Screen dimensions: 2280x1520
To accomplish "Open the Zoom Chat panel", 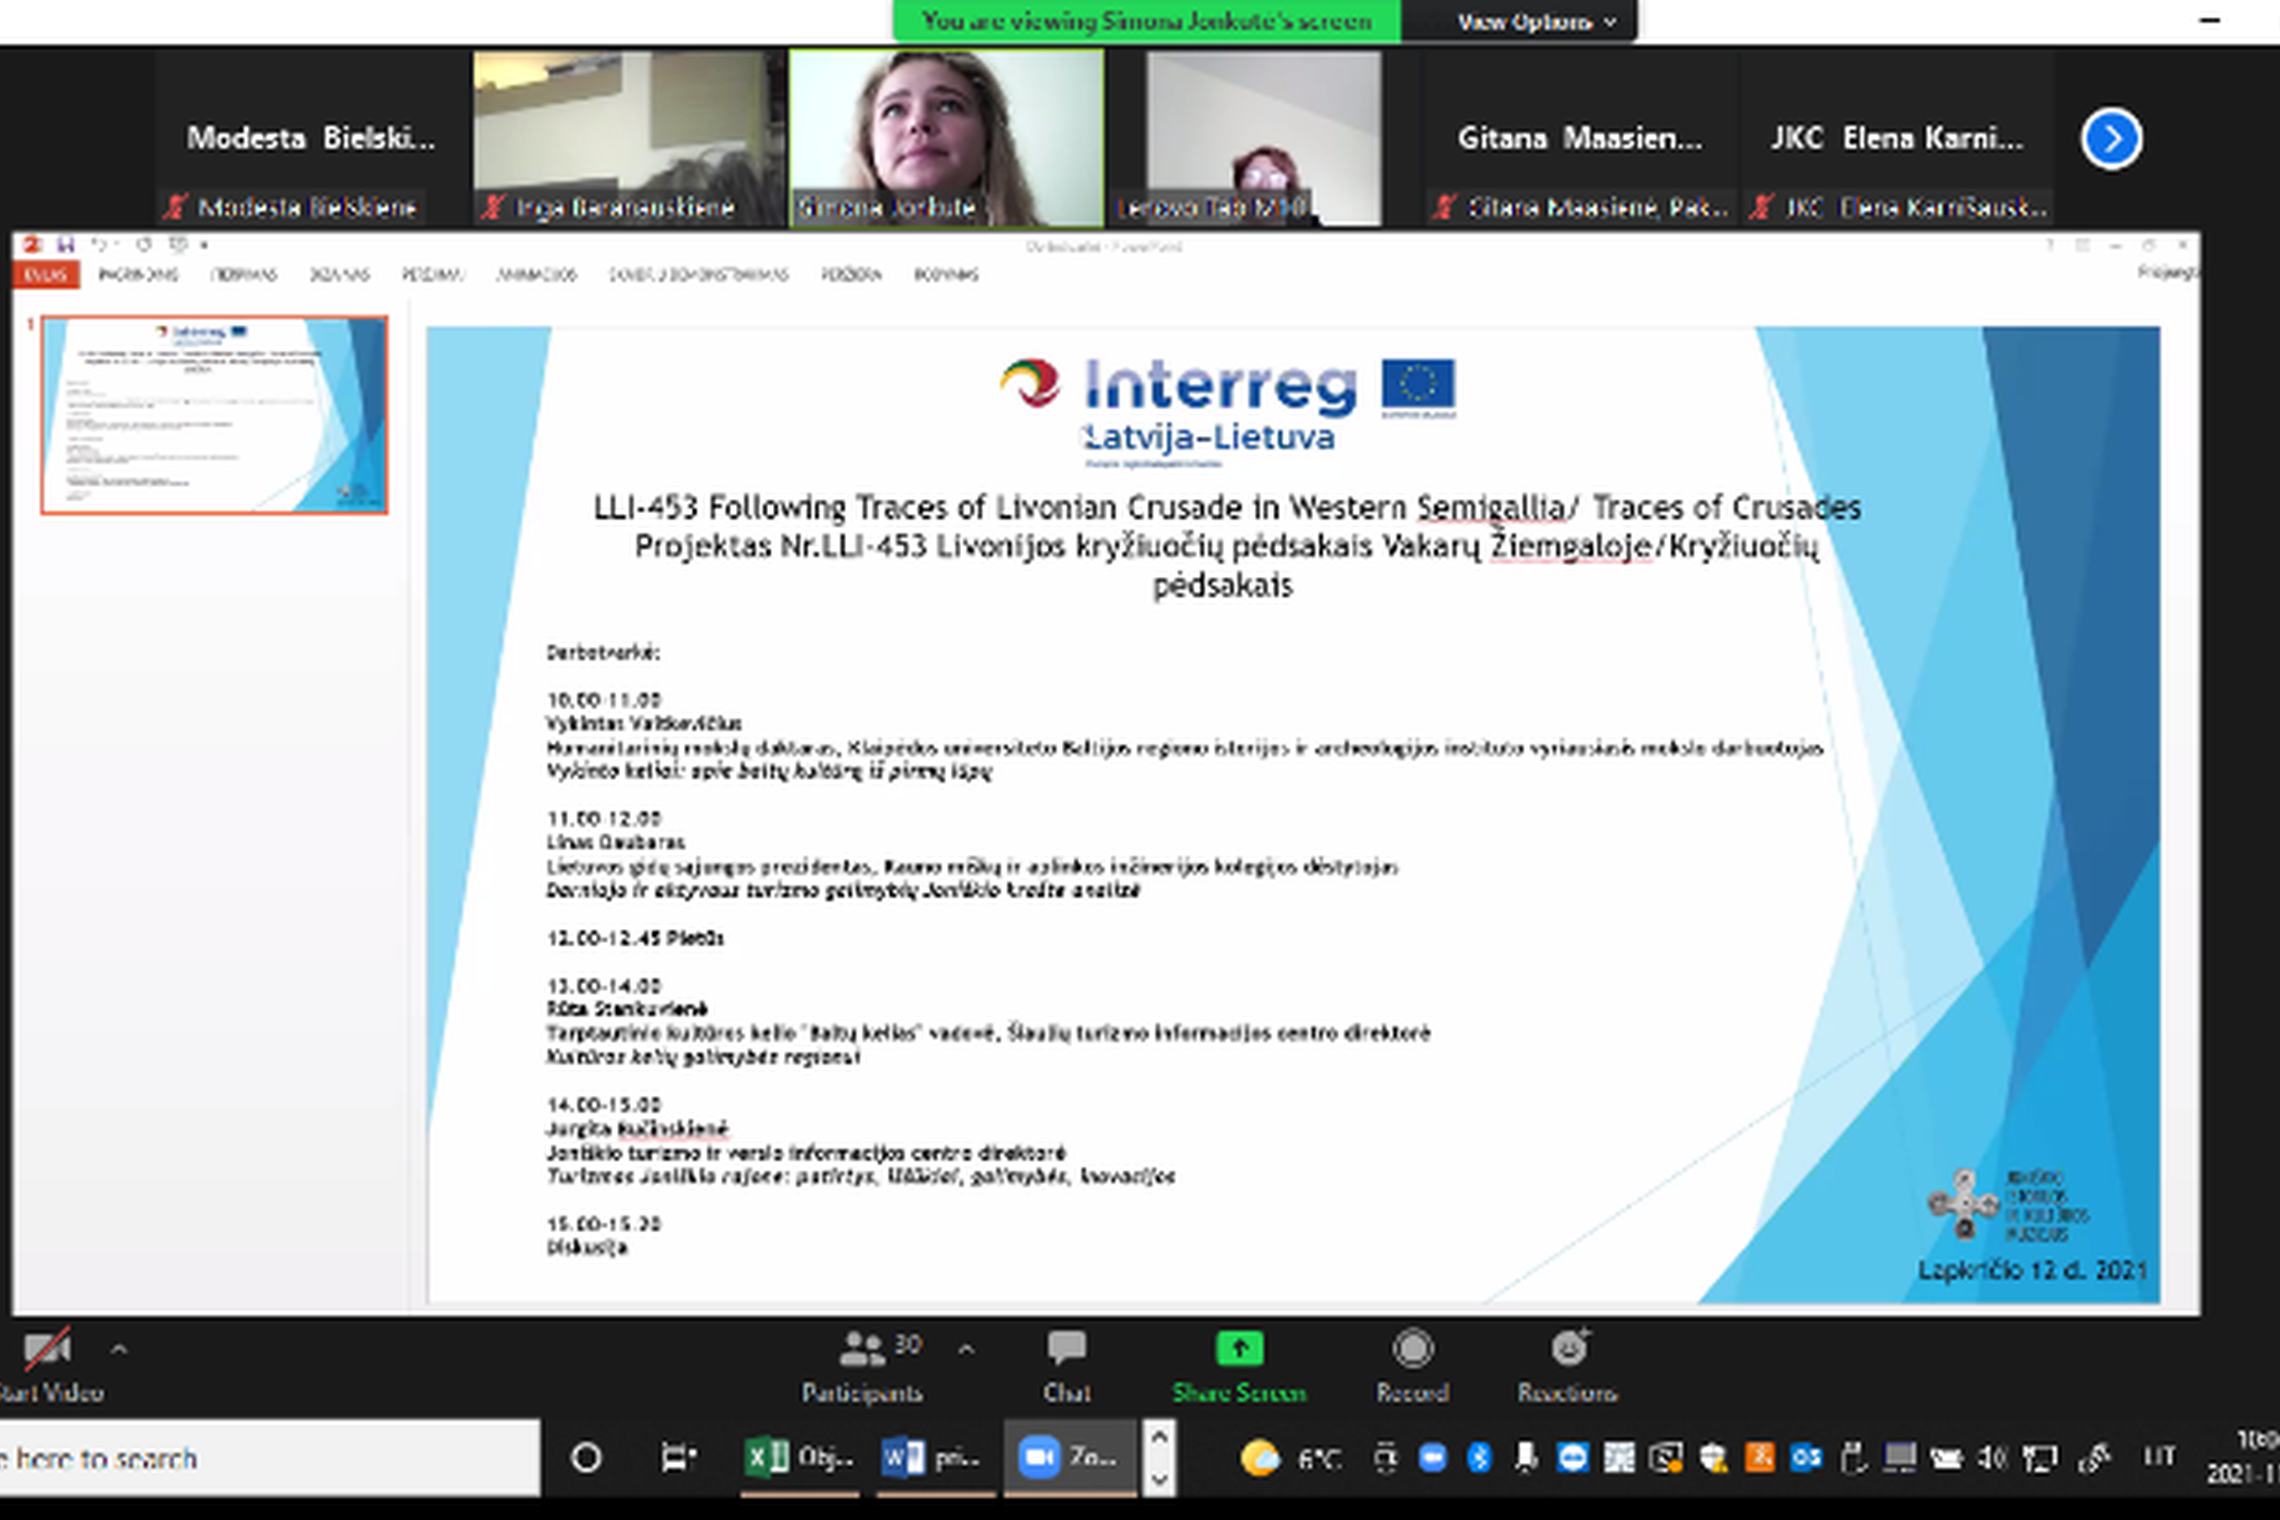I will 1067,1365.
